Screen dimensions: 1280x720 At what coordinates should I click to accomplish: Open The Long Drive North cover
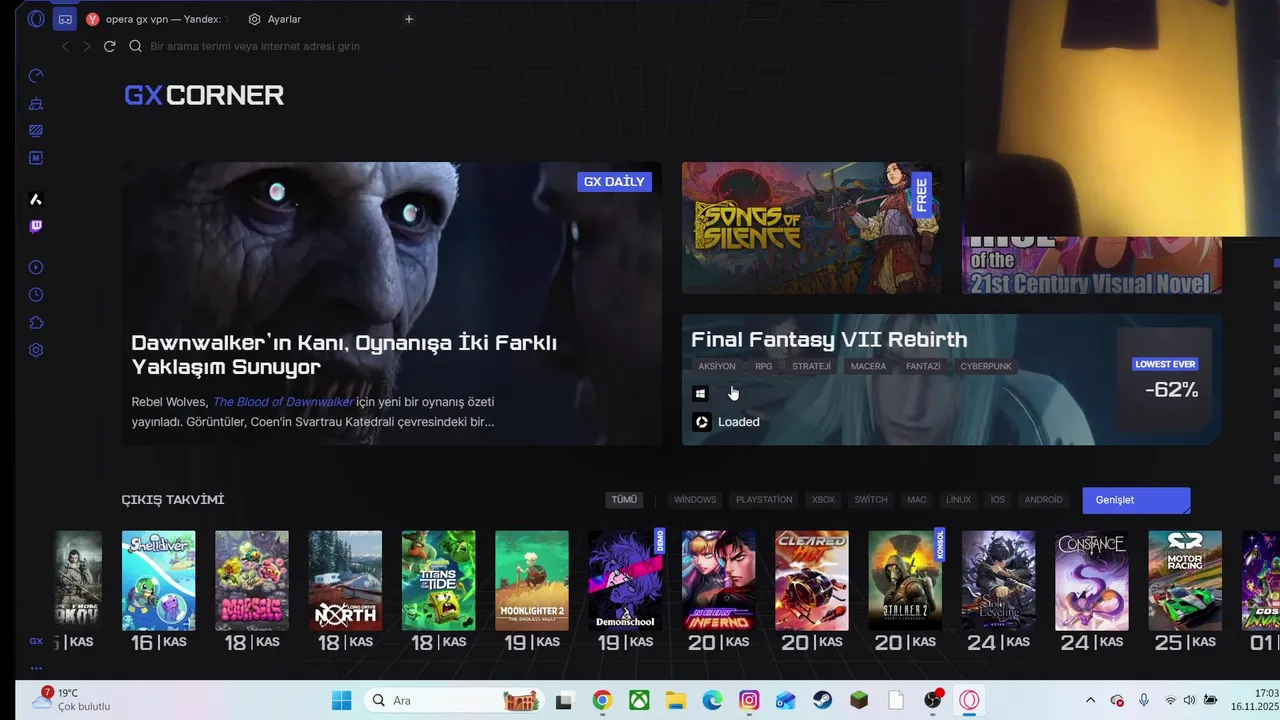pyautogui.click(x=345, y=581)
